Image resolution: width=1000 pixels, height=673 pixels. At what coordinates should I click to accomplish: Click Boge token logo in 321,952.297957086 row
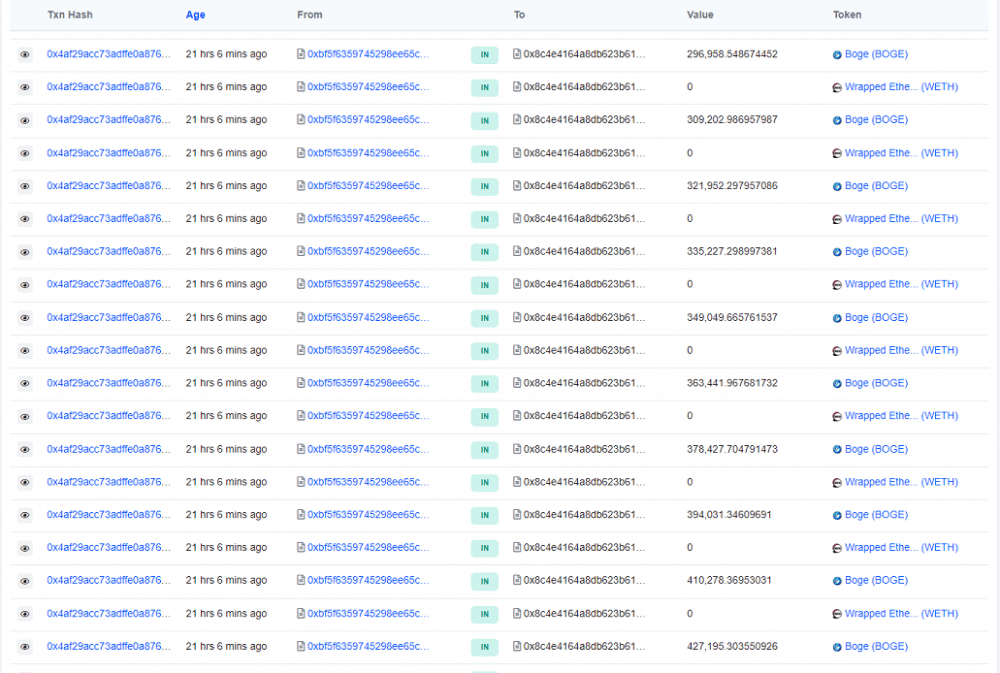(837, 186)
